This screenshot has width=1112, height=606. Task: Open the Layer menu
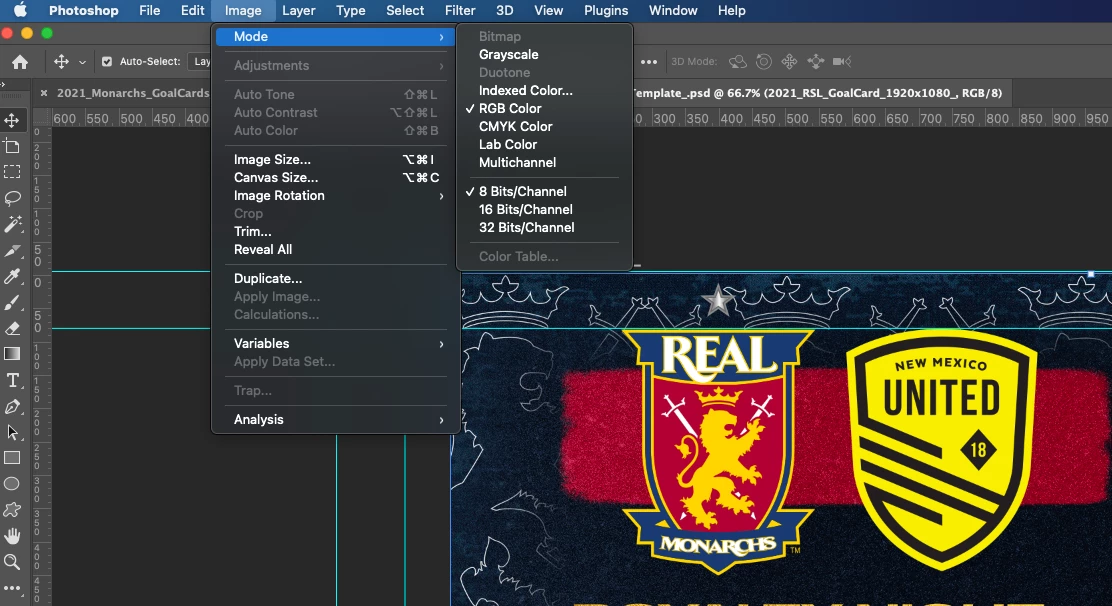point(299,11)
